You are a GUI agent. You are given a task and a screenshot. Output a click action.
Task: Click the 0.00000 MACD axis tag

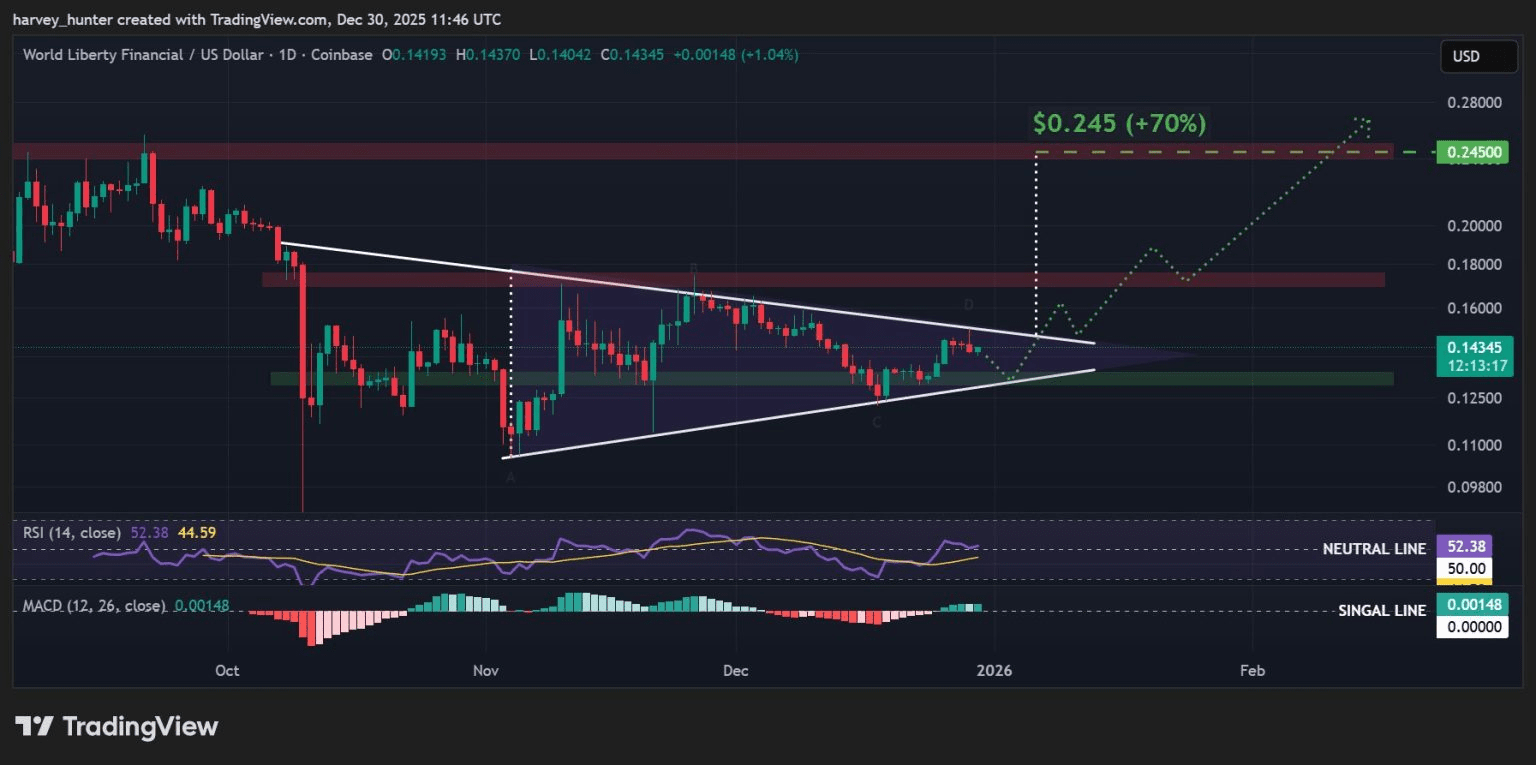tap(1472, 627)
